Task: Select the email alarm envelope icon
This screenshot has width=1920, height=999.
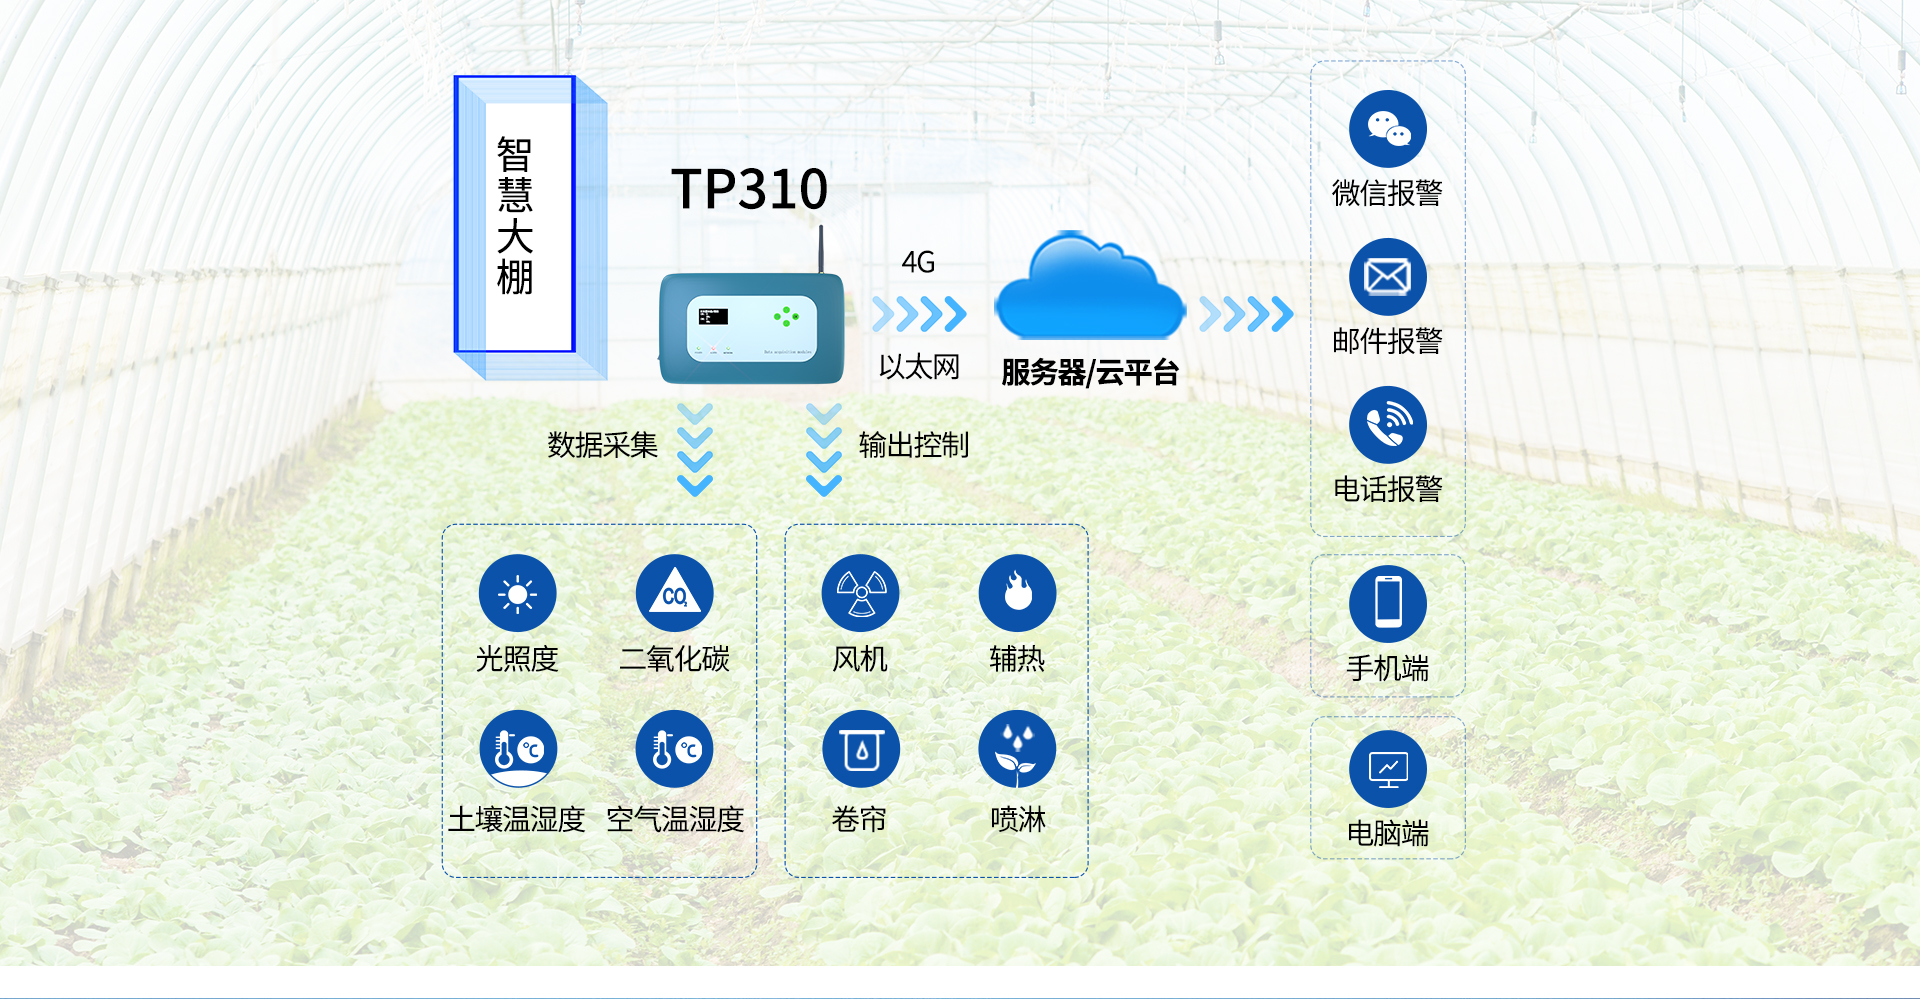Action: (x=1387, y=277)
